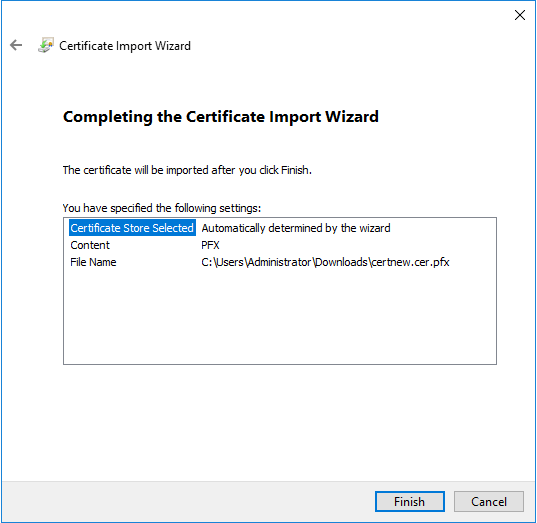
Task: Cancel the certificate import
Action: pos(489,501)
